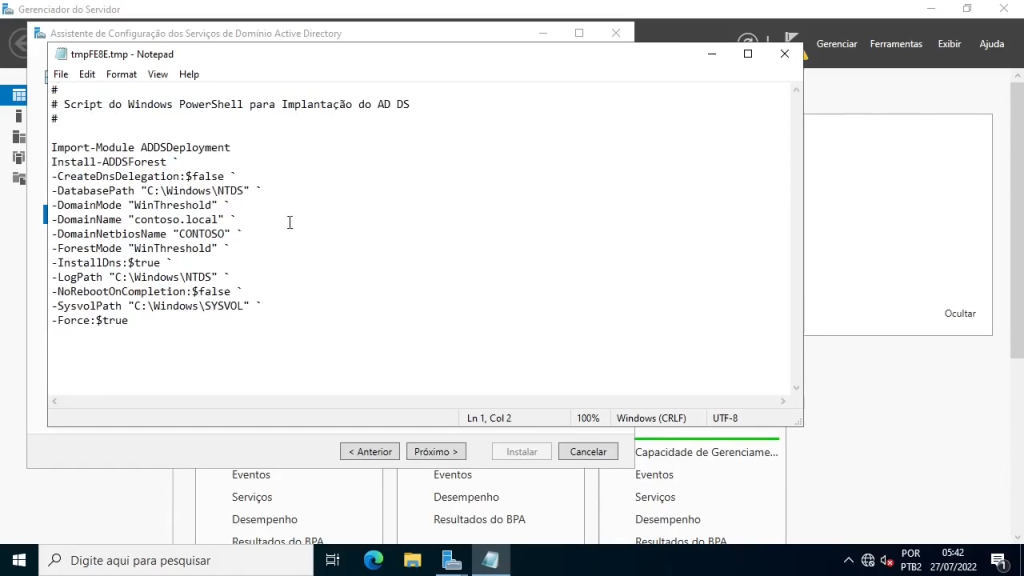Image resolution: width=1024 pixels, height=576 pixels.
Task: Open Gerenciar menu in Server Manager
Action: (x=837, y=44)
